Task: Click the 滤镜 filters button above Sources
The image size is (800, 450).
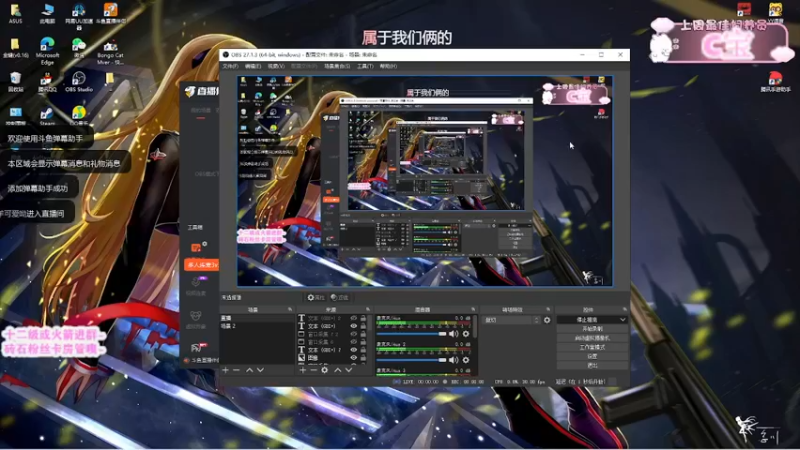Action: 339,297
